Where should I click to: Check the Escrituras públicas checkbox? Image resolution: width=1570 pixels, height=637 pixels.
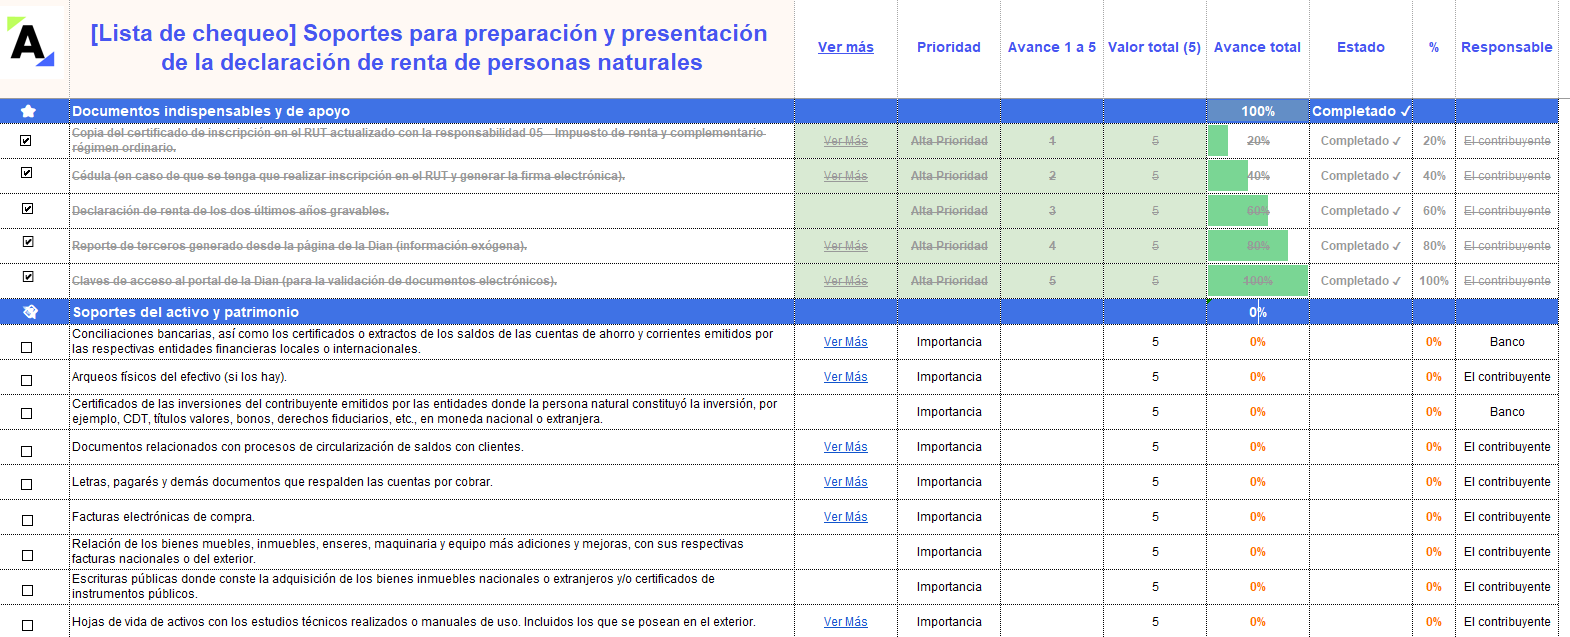point(27,591)
